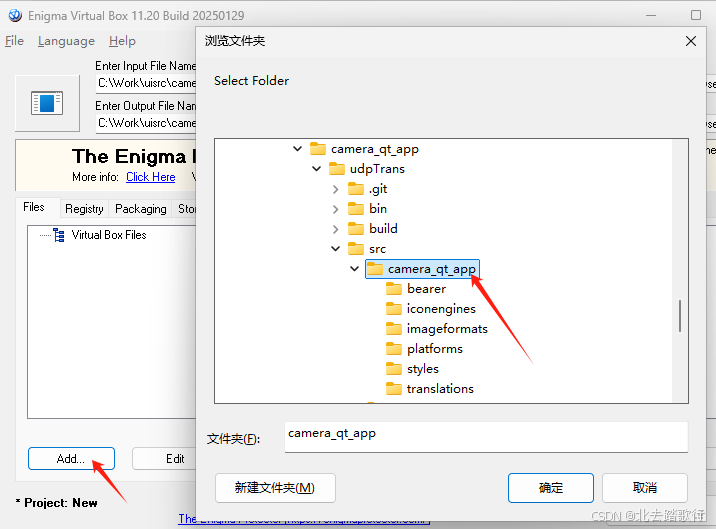
Task: Click the Enter Output File Name field
Action: pyautogui.click(x=147, y=123)
